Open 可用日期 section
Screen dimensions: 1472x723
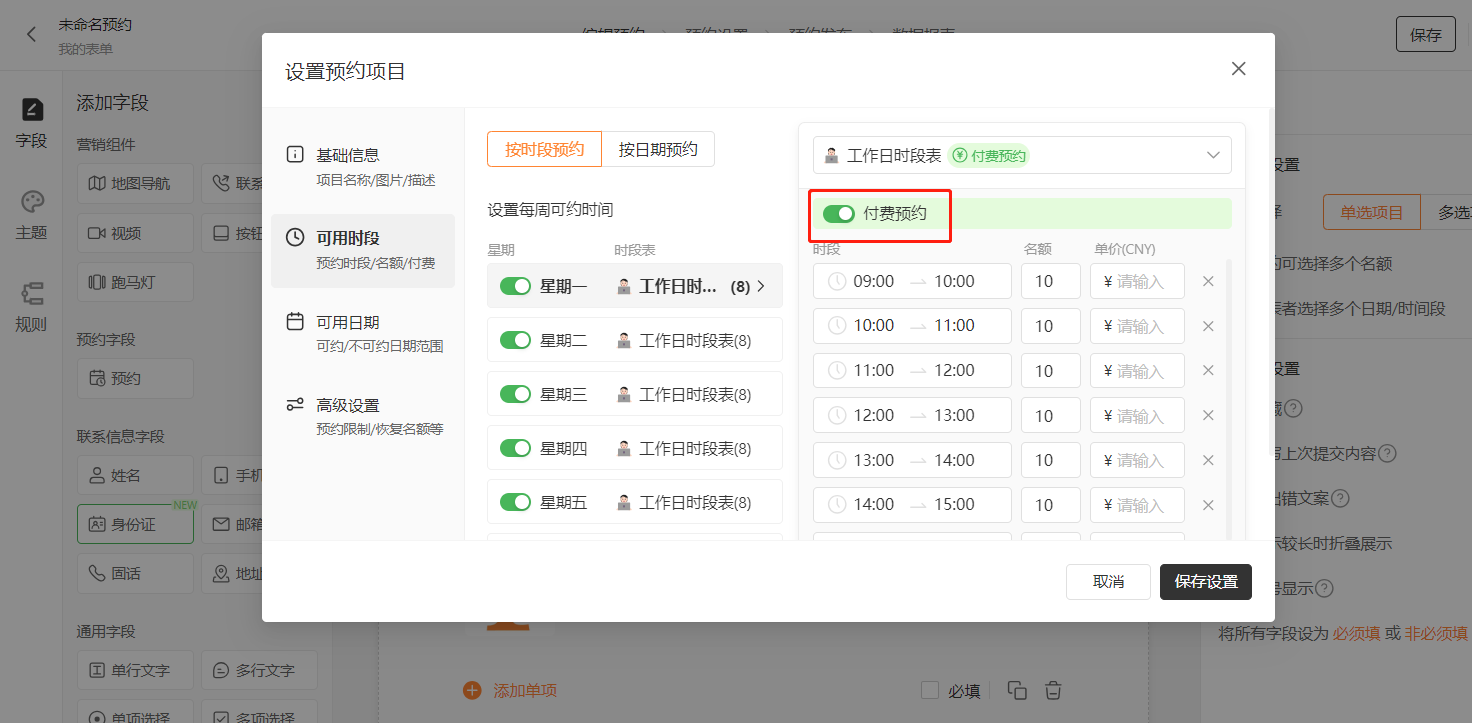tap(363, 334)
